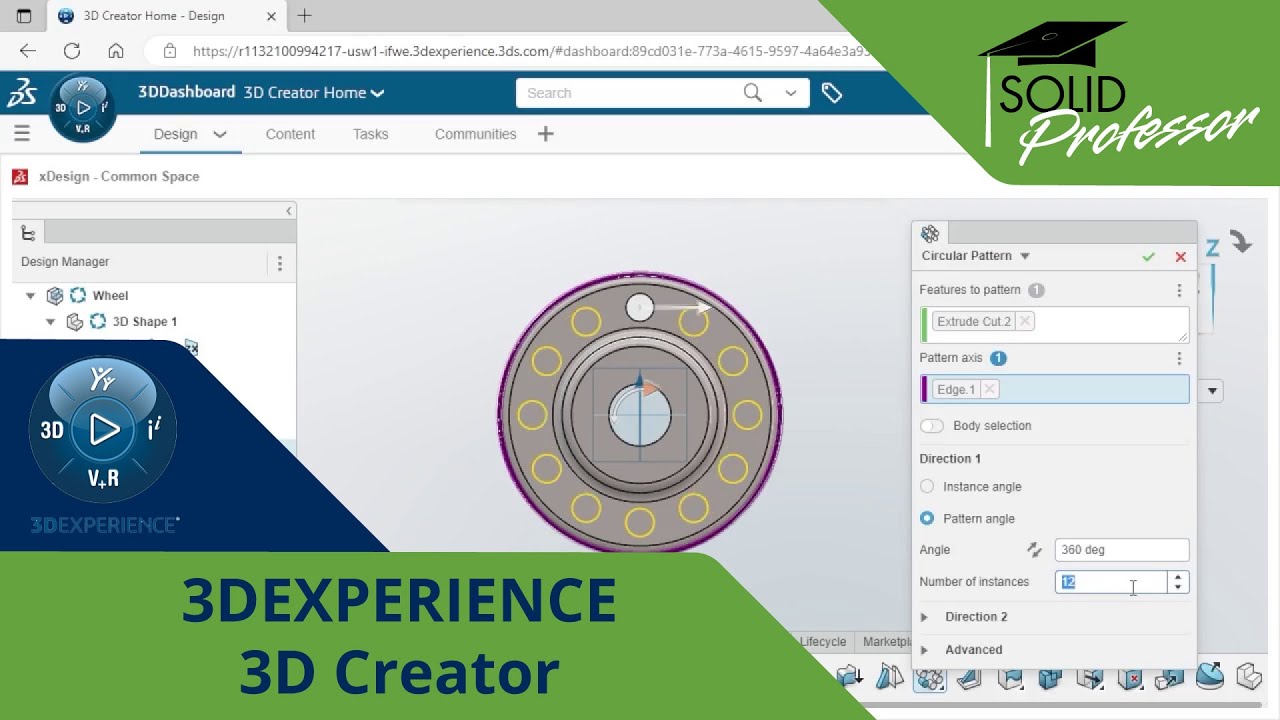
Task: Collapse the Wheel tree node
Action: (x=30, y=296)
